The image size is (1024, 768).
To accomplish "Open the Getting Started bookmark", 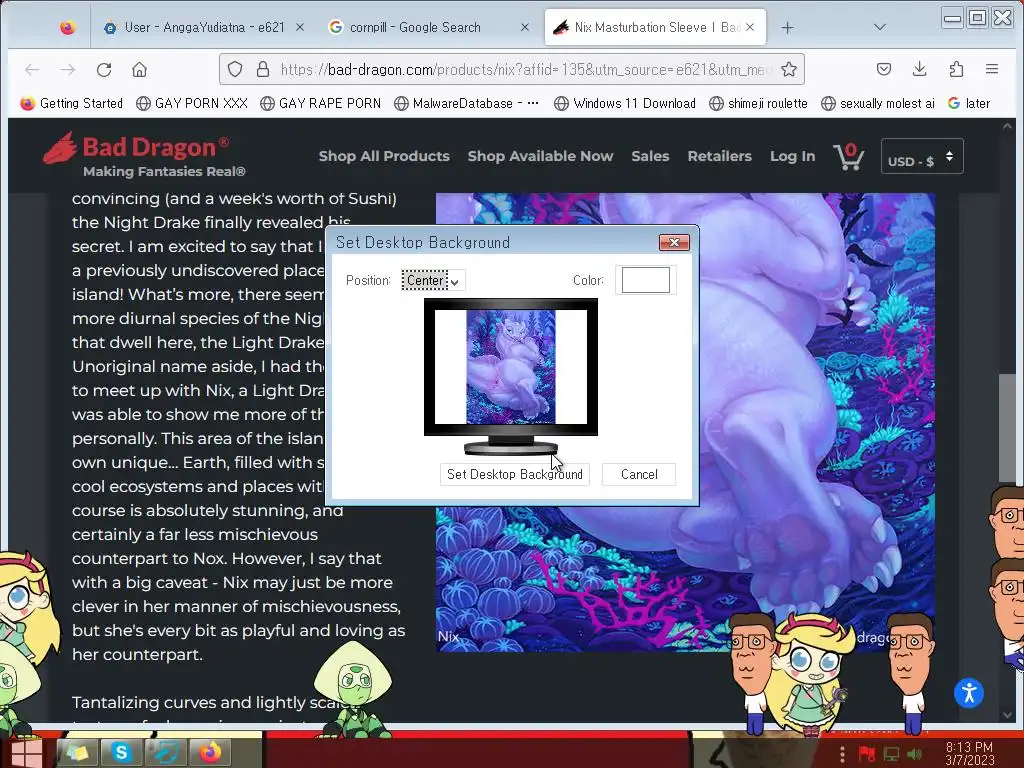I will [x=72, y=103].
